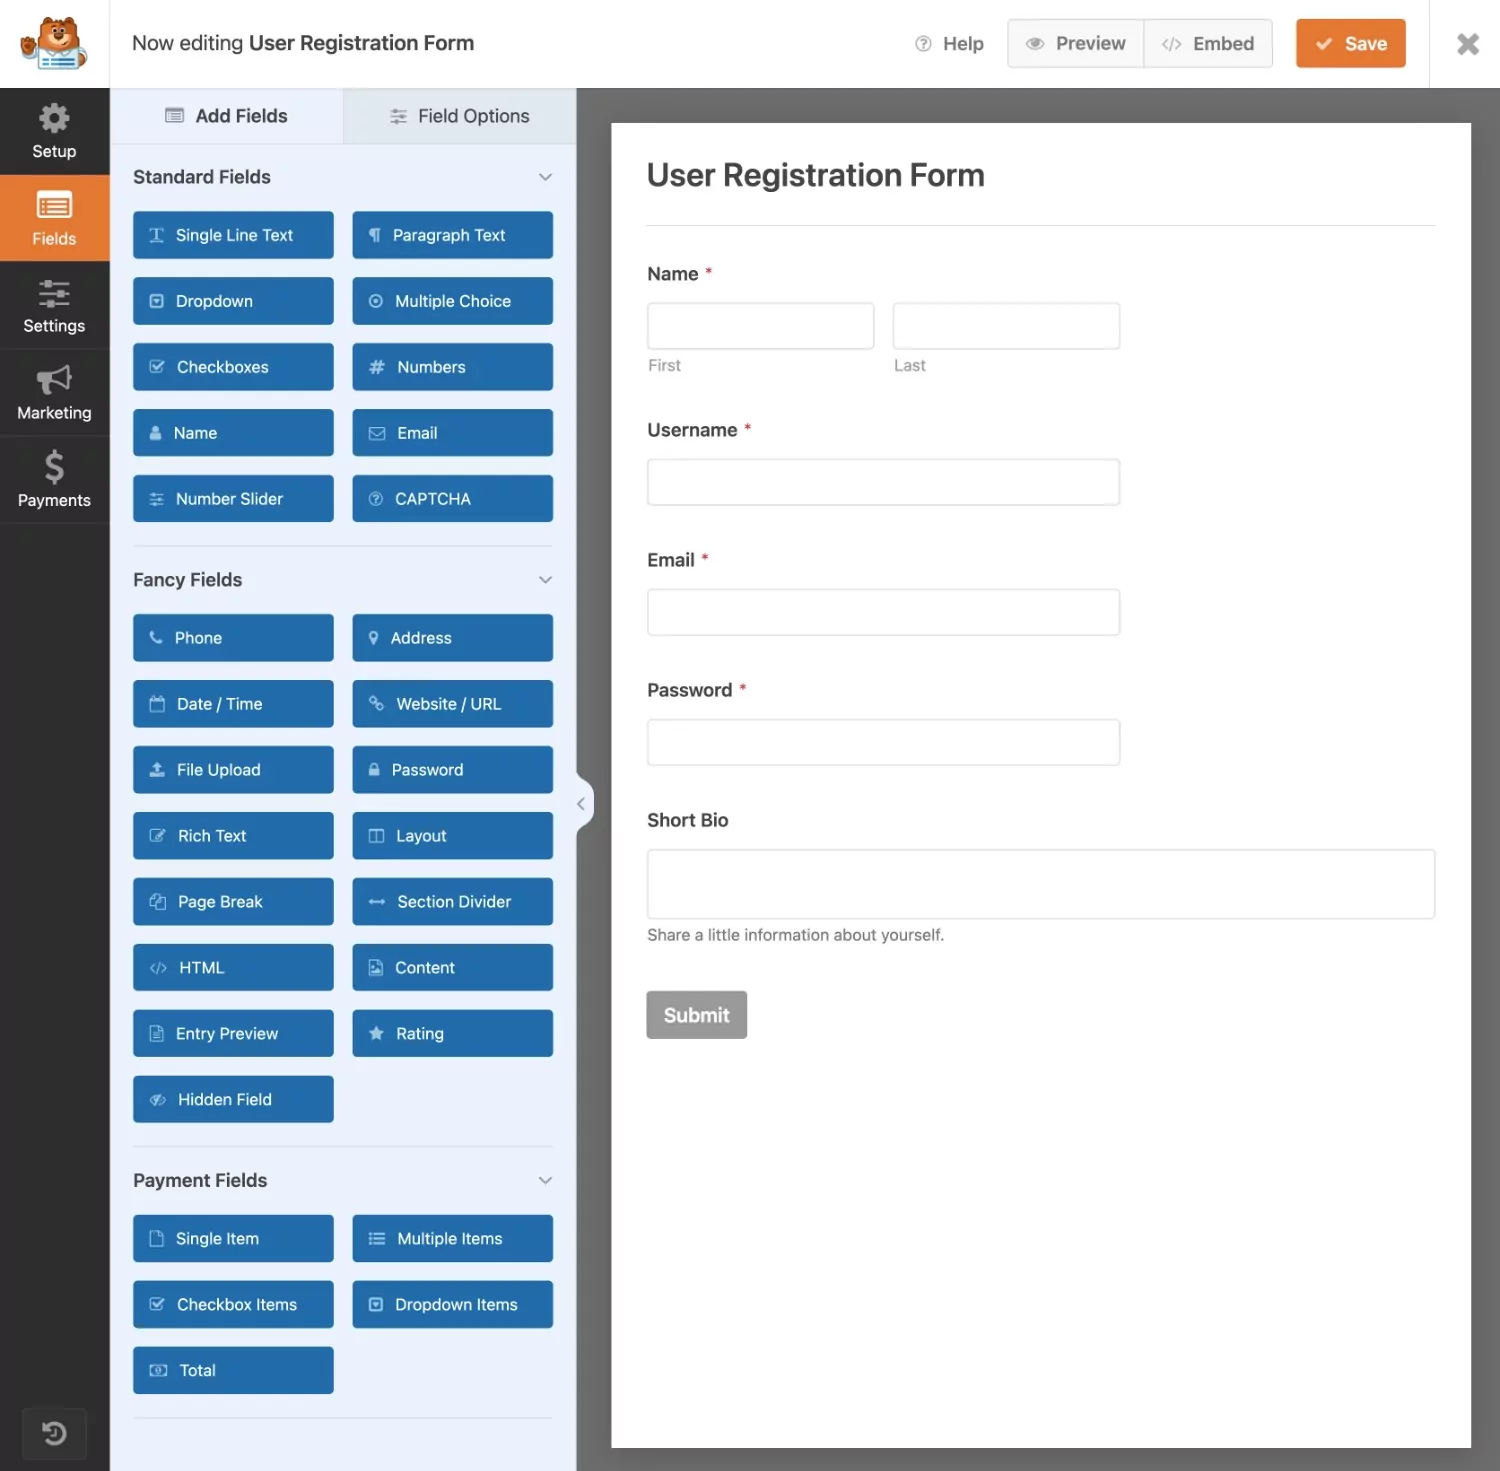Open the Setup gear panel

coord(54,131)
